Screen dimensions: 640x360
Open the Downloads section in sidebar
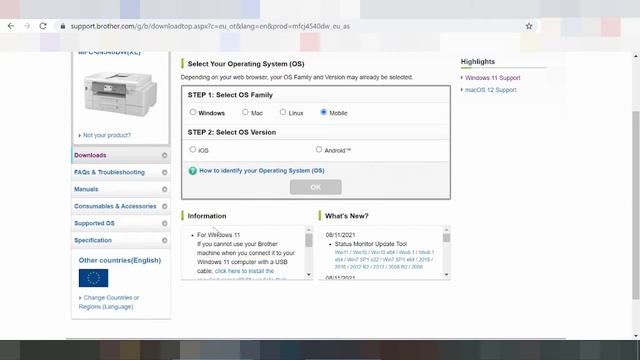(121, 156)
